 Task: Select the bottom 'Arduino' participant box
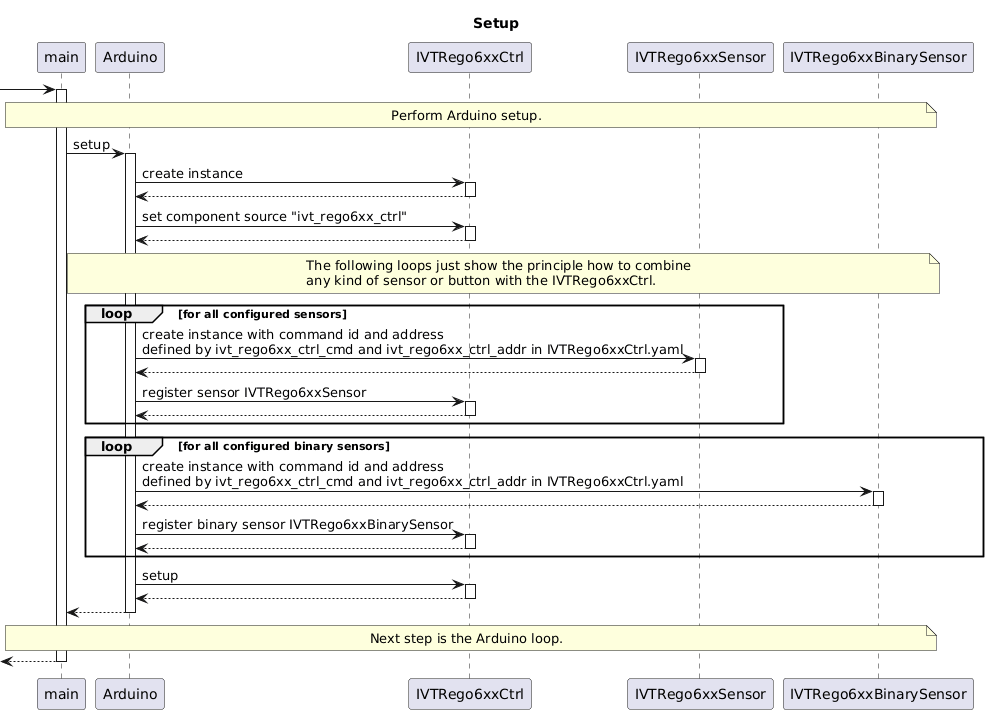click(130, 694)
